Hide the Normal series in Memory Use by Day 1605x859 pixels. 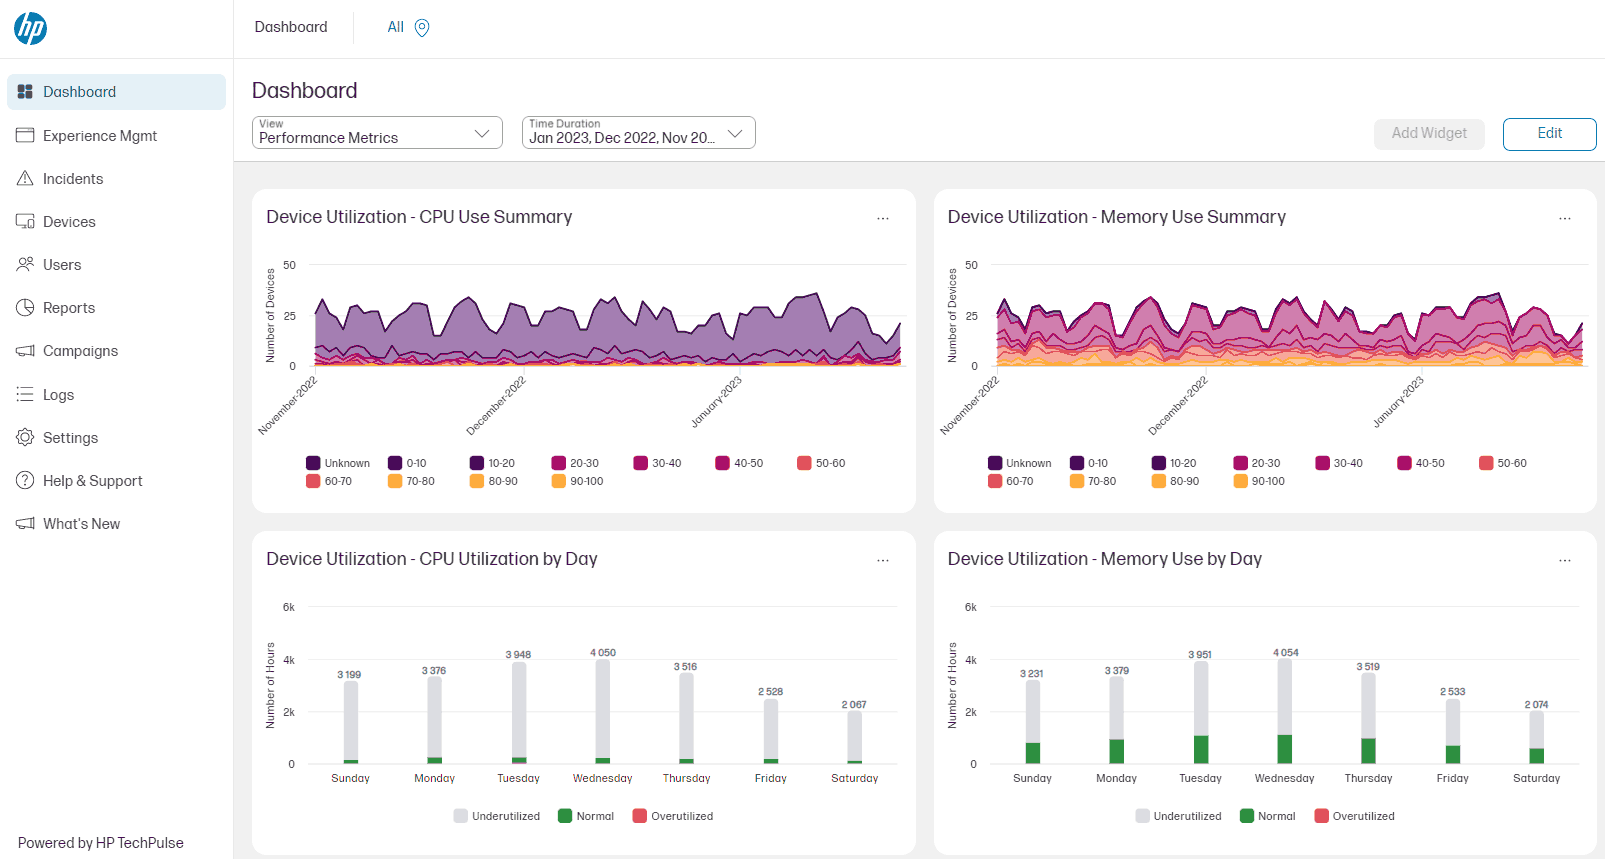tap(1247, 816)
